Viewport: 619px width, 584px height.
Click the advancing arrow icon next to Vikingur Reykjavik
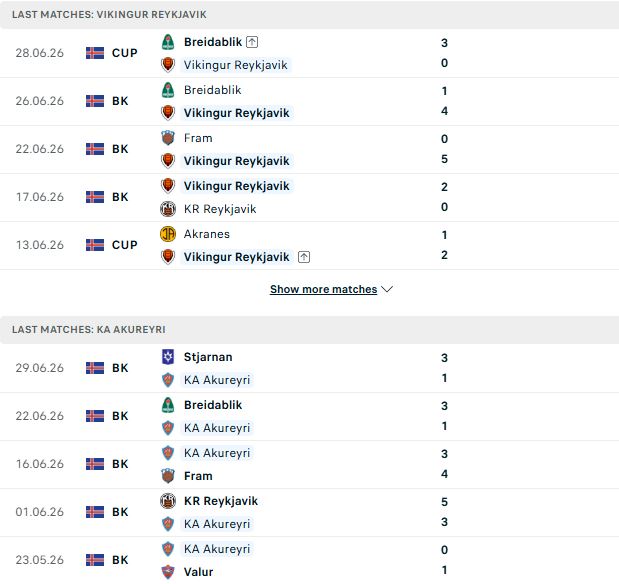(304, 257)
